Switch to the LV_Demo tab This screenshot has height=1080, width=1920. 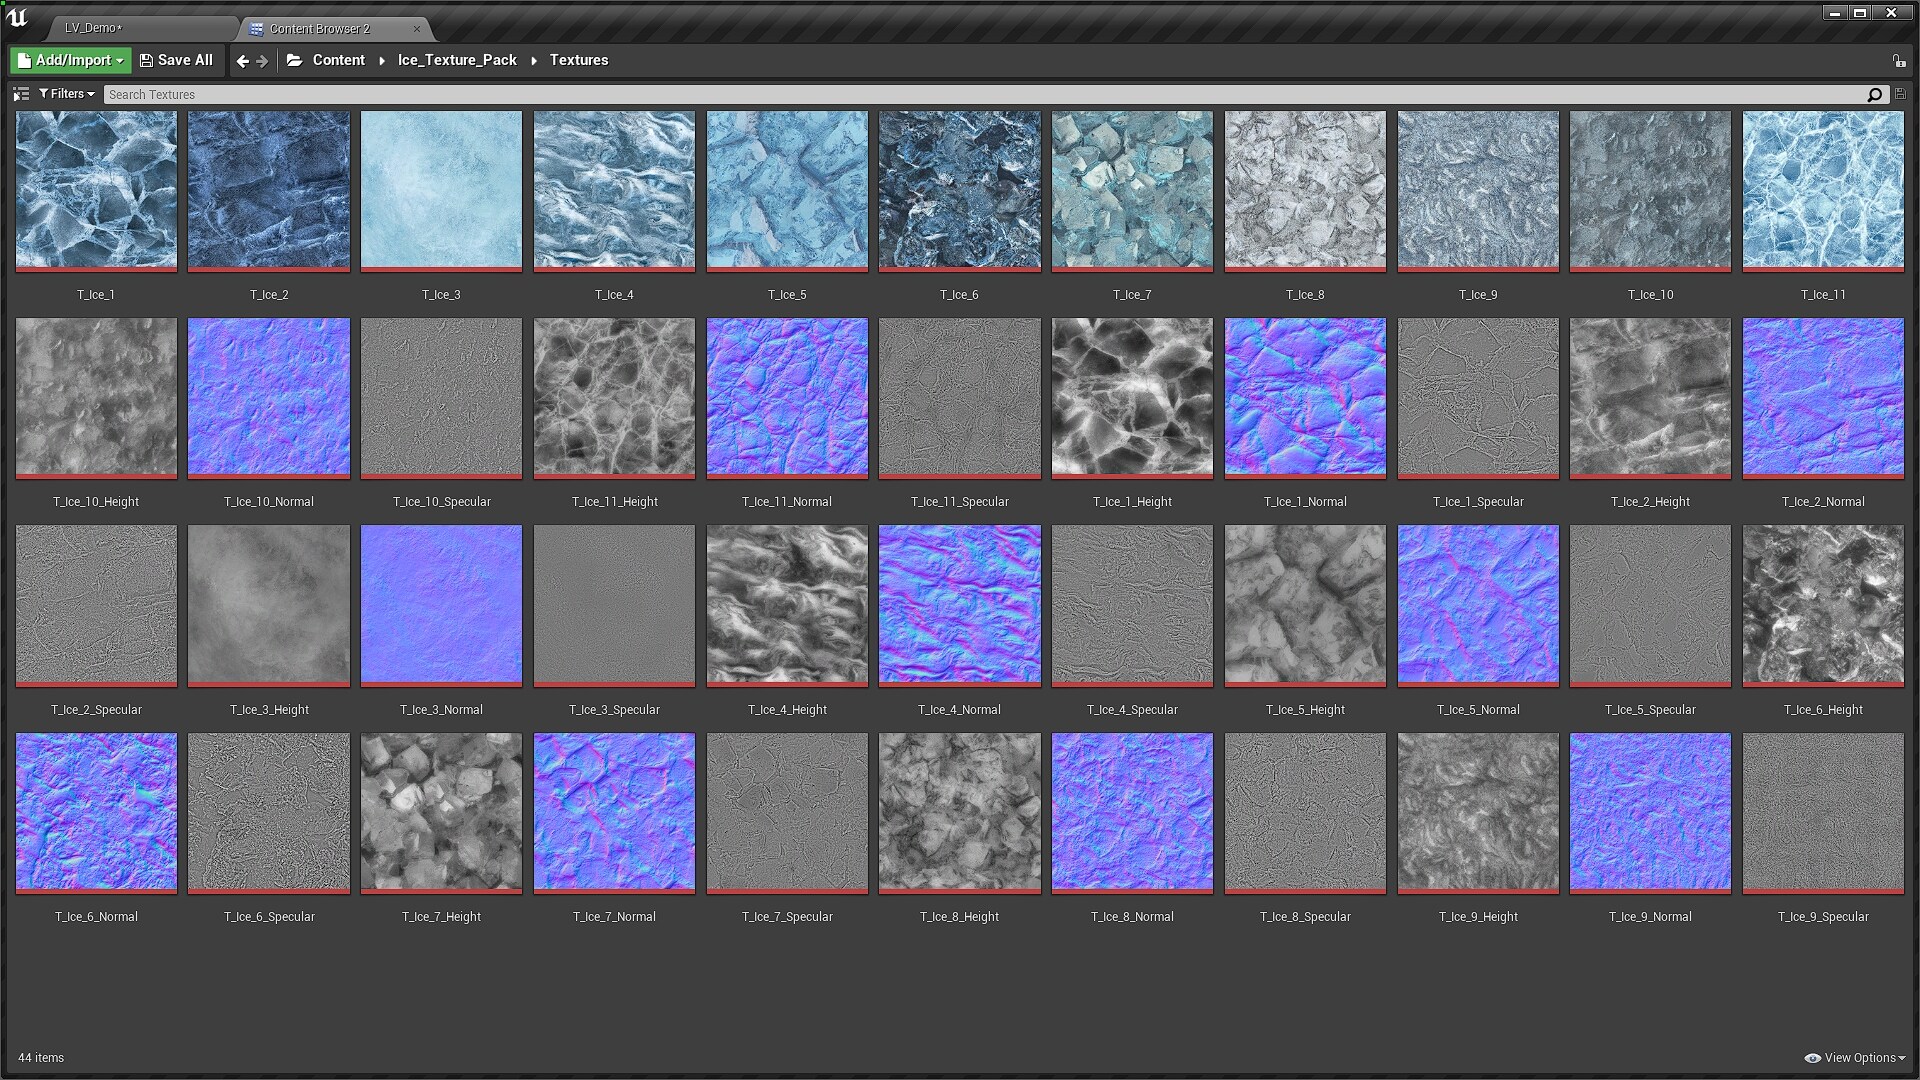tap(93, 28)
